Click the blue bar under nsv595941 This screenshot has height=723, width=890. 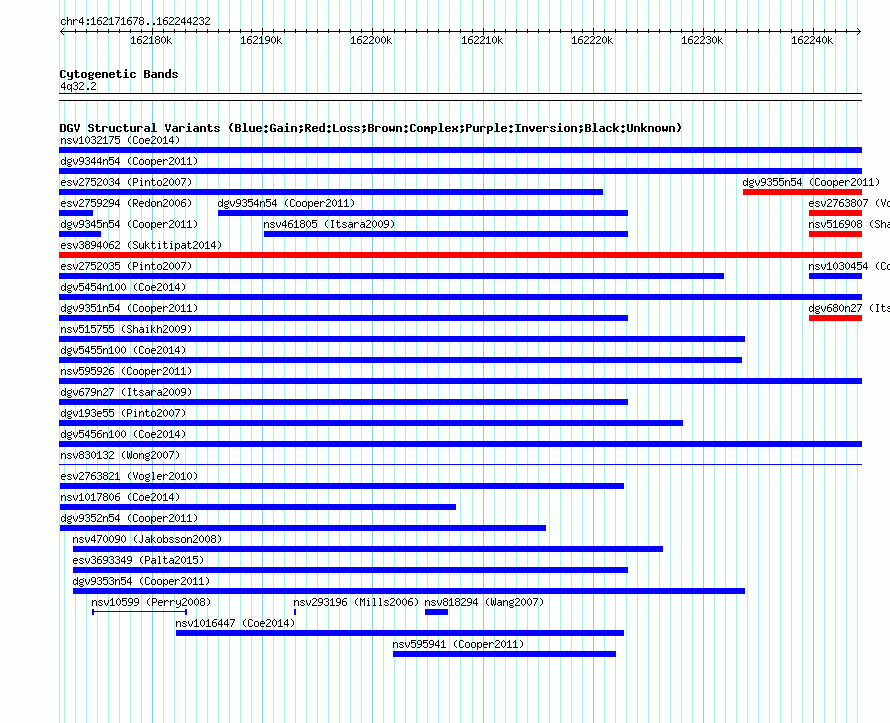click(505, 654)
